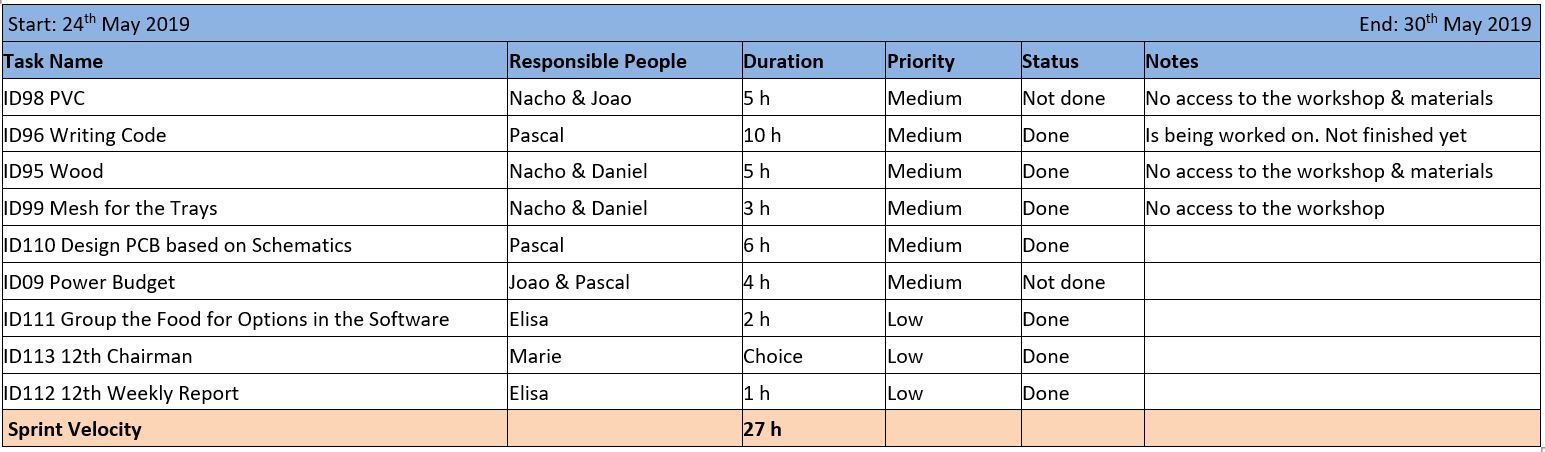Click the Priority column header

(x=952, y=61)
